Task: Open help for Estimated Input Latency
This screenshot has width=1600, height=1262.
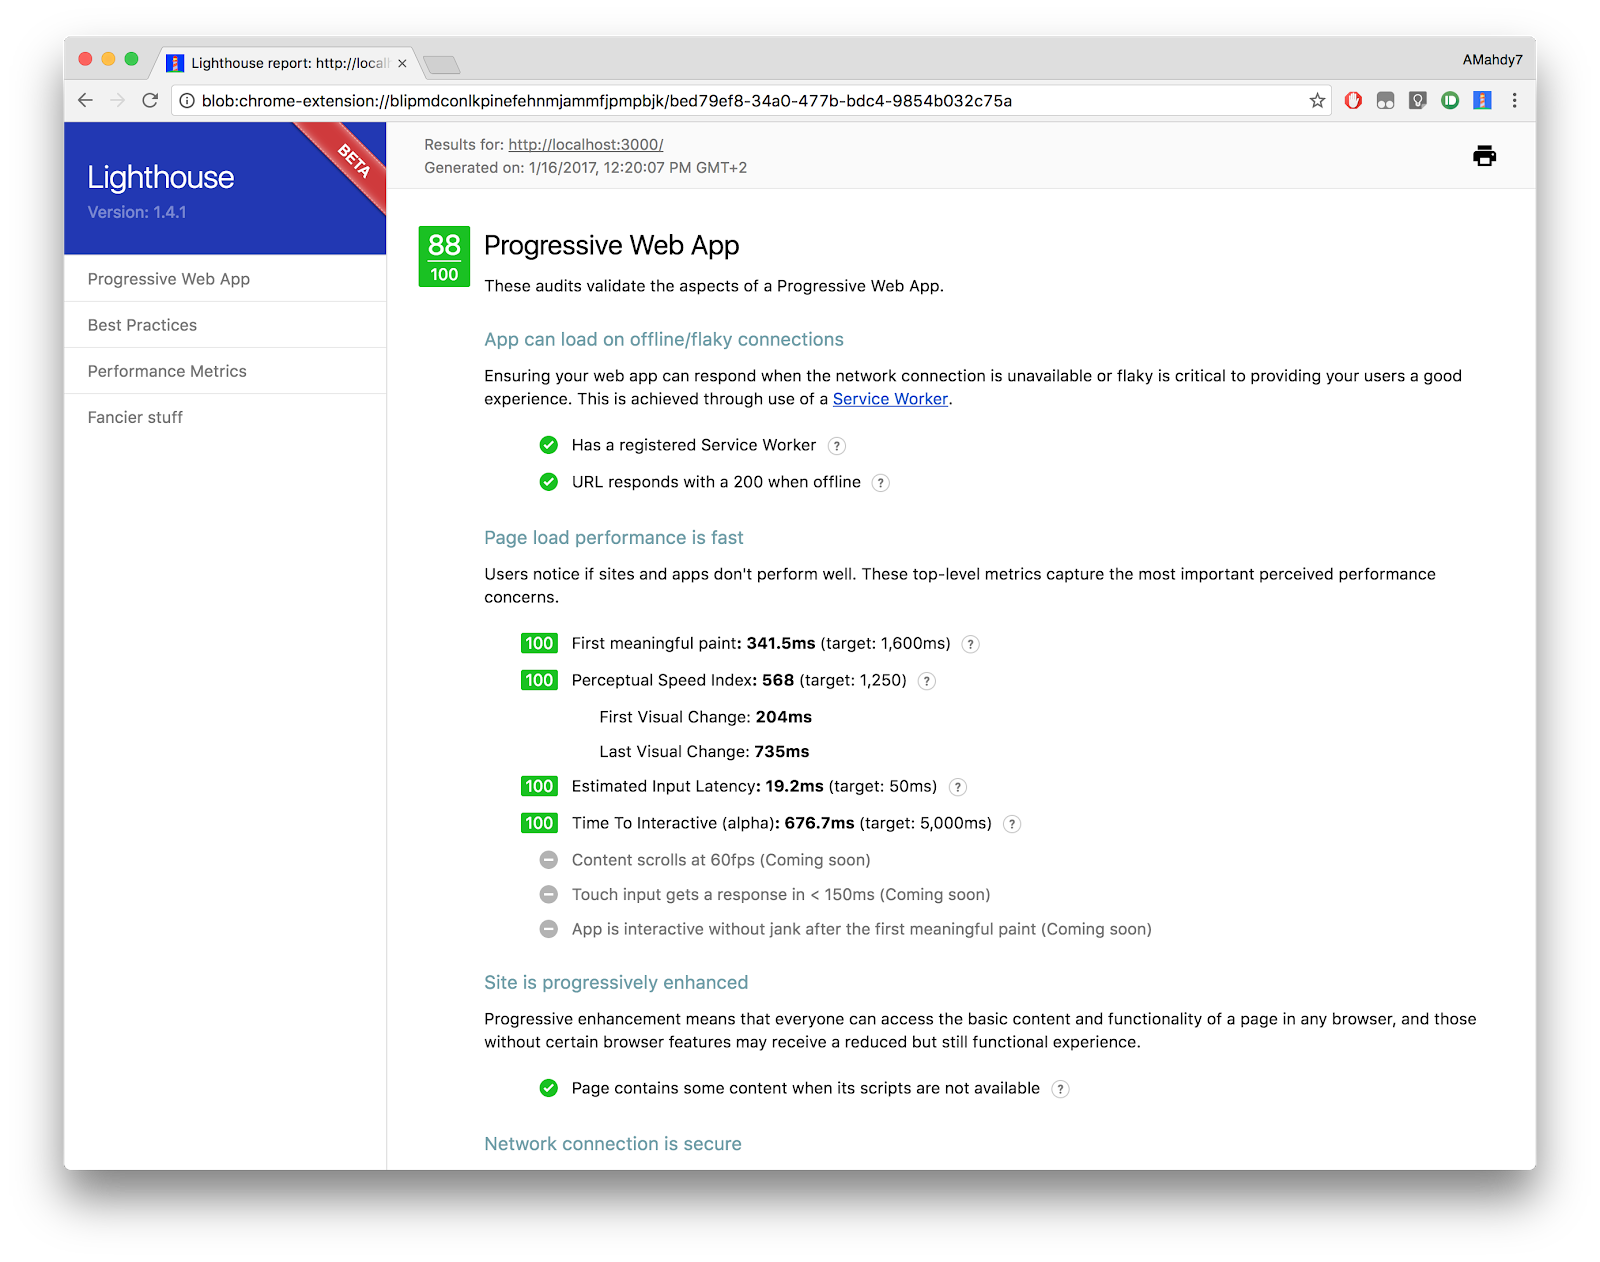Action: pos(958,787)
